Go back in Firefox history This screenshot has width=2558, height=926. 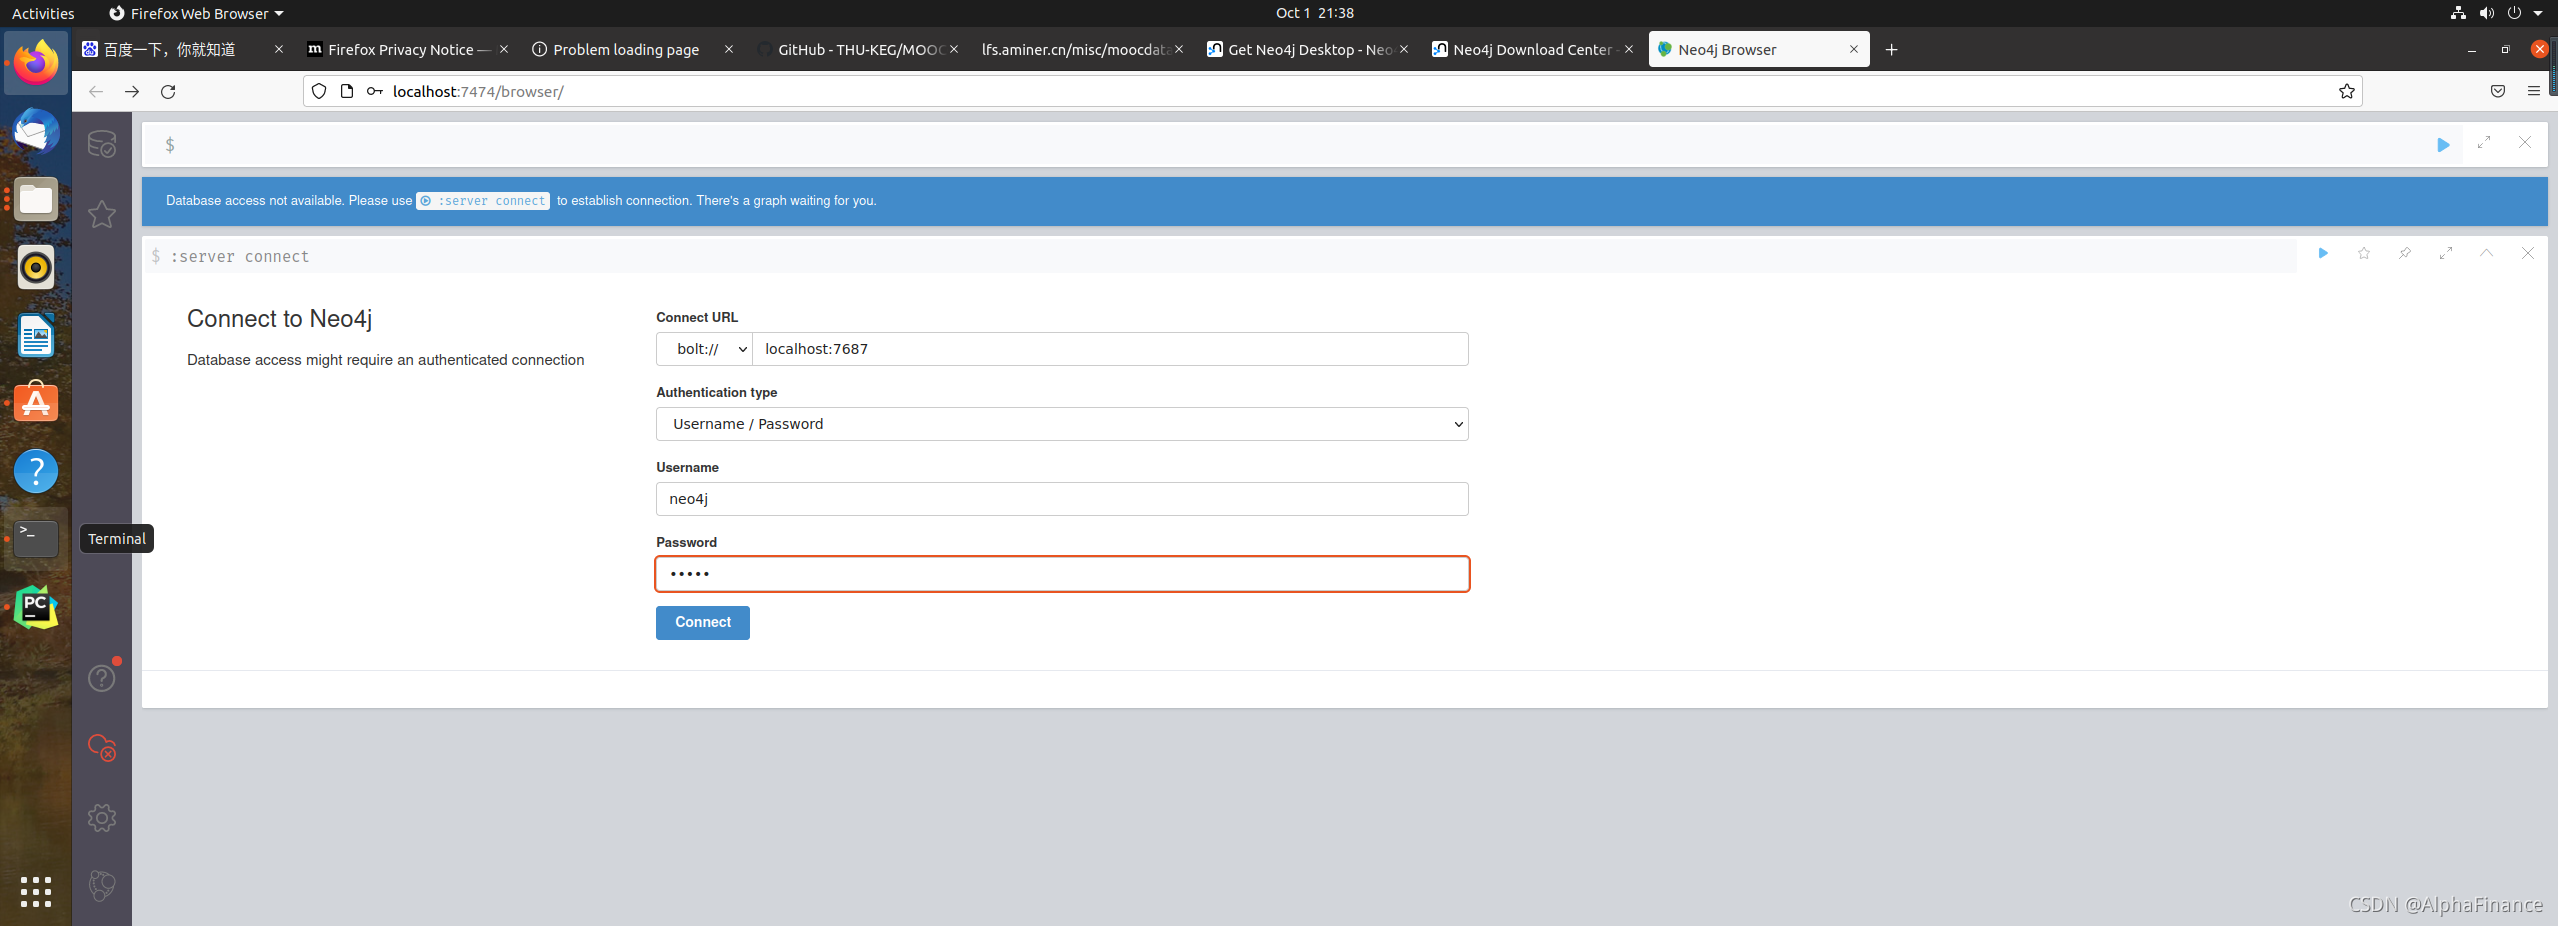click(x=96, y=92)
